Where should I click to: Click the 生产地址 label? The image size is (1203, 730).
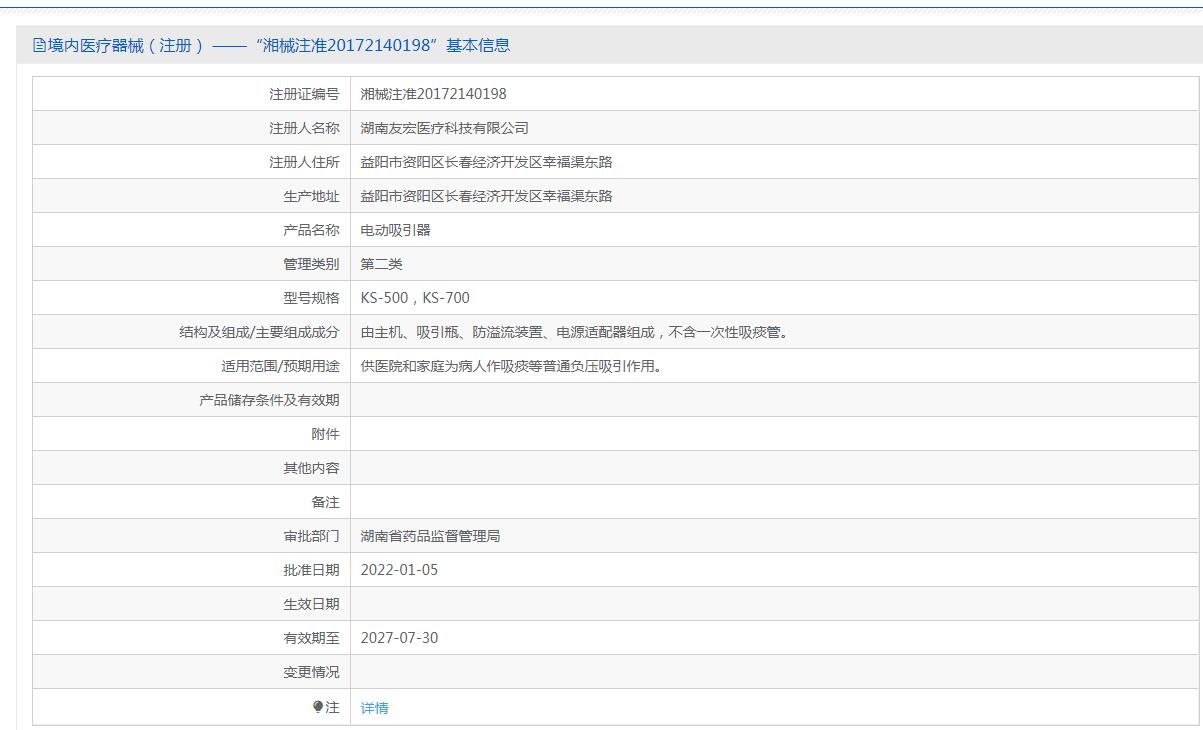point(311,196)
